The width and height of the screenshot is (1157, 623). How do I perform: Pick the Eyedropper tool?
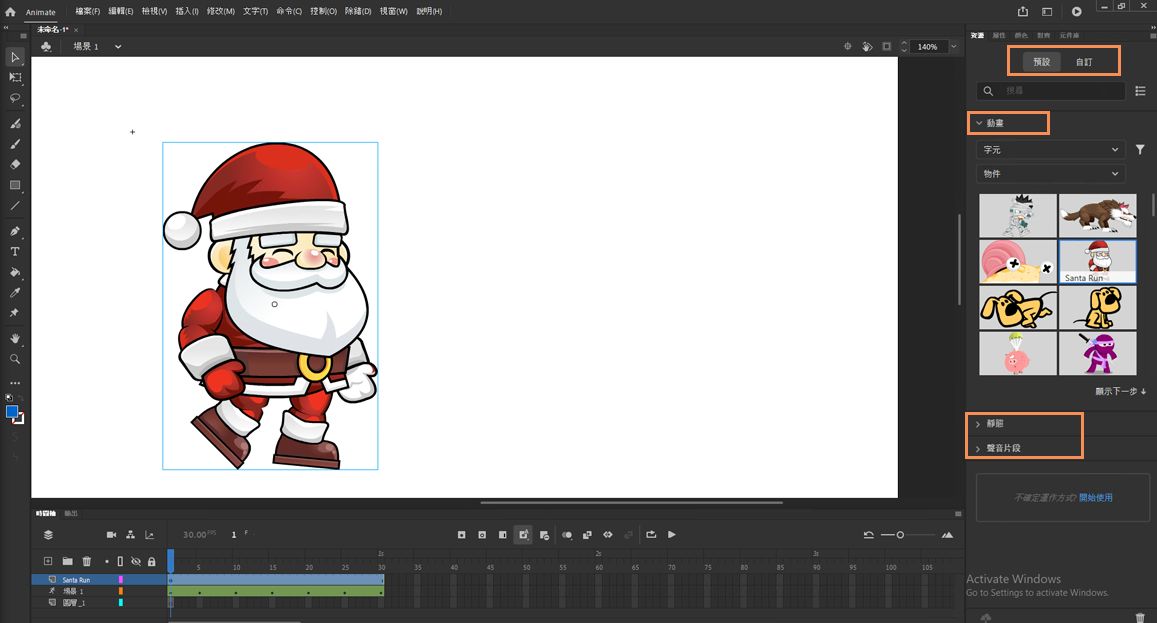15,293
